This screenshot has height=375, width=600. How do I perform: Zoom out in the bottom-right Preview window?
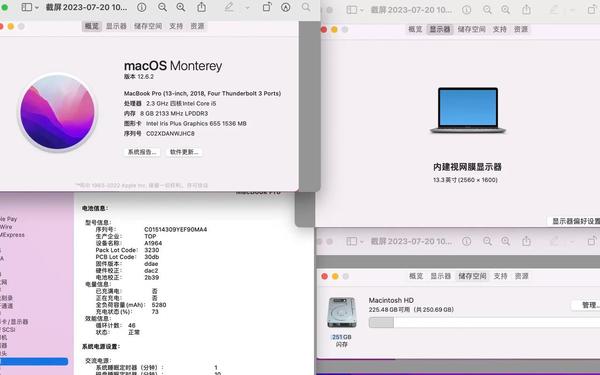pyautogui.click(x=487, y=241)
